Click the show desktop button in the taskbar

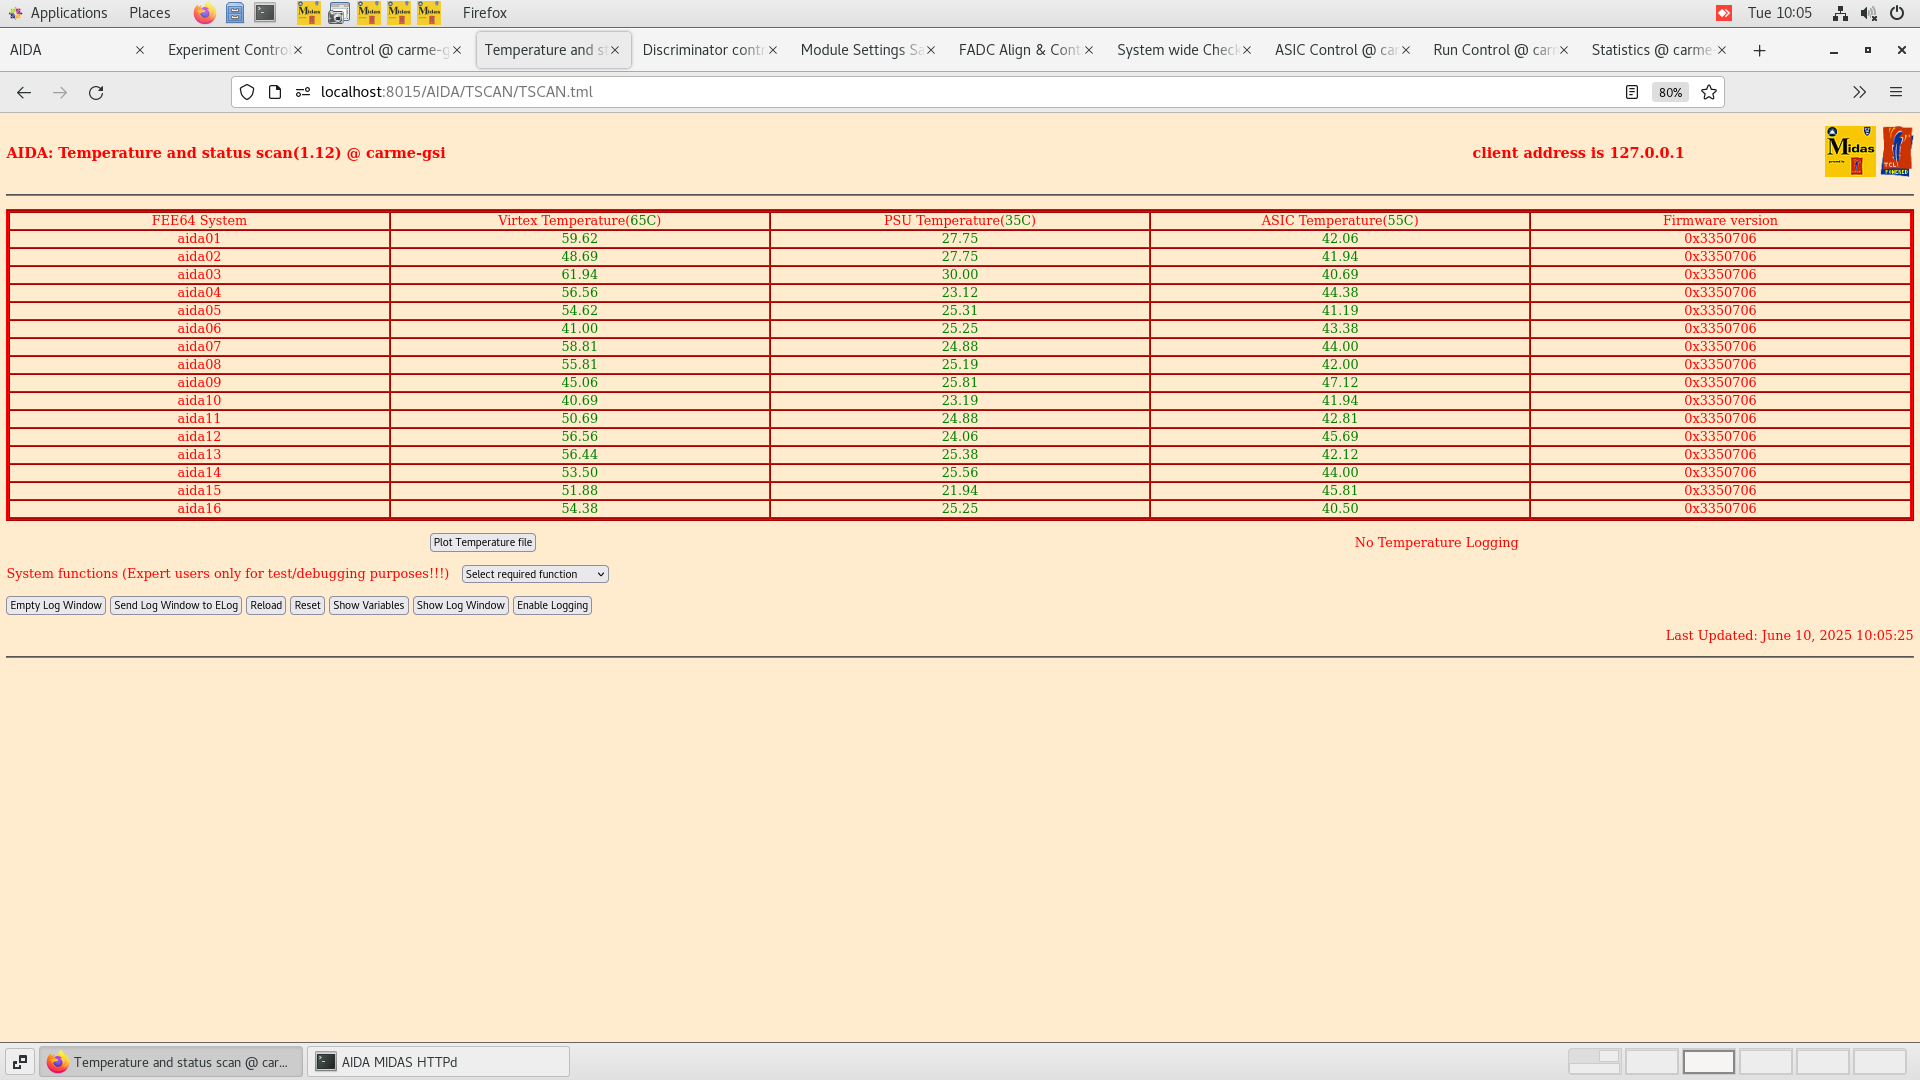(20, 1061)
